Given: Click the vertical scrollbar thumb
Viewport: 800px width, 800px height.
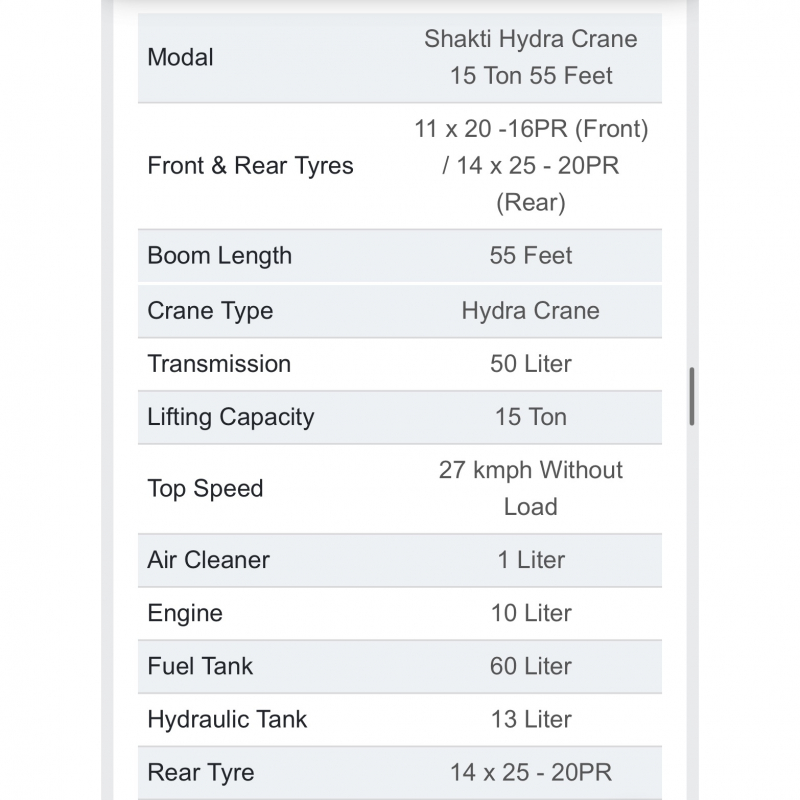Looking at the screenshot, I should 692,397.
